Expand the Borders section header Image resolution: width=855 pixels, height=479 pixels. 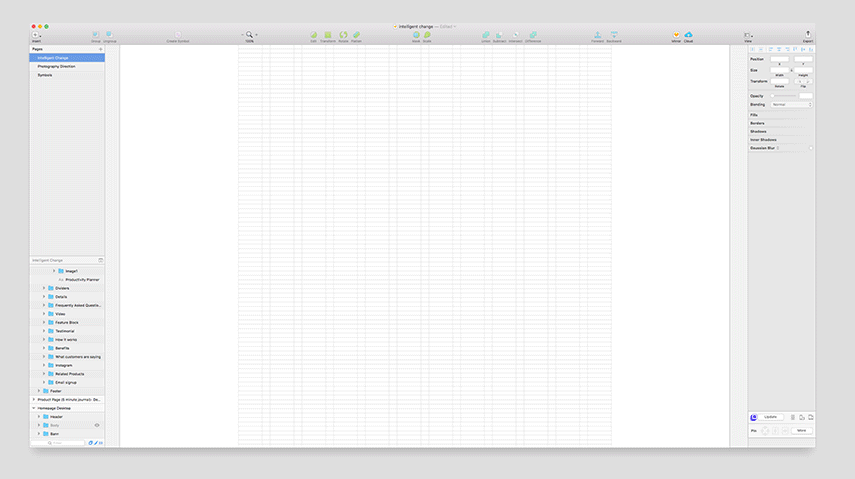point(757,123)
